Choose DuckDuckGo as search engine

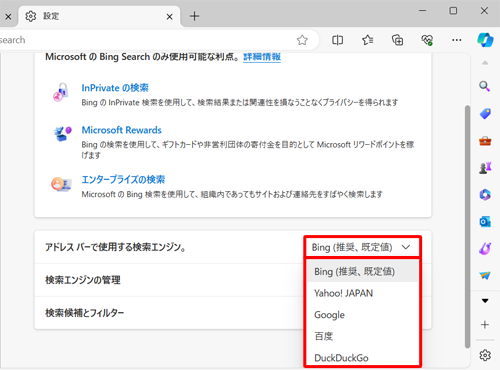click(362, 358)
